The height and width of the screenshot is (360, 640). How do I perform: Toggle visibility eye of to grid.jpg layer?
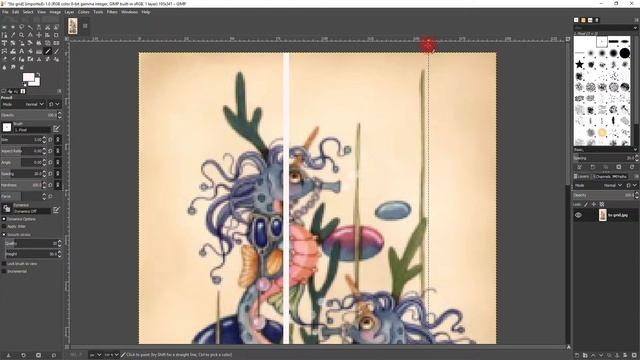(x=578, y=215)
